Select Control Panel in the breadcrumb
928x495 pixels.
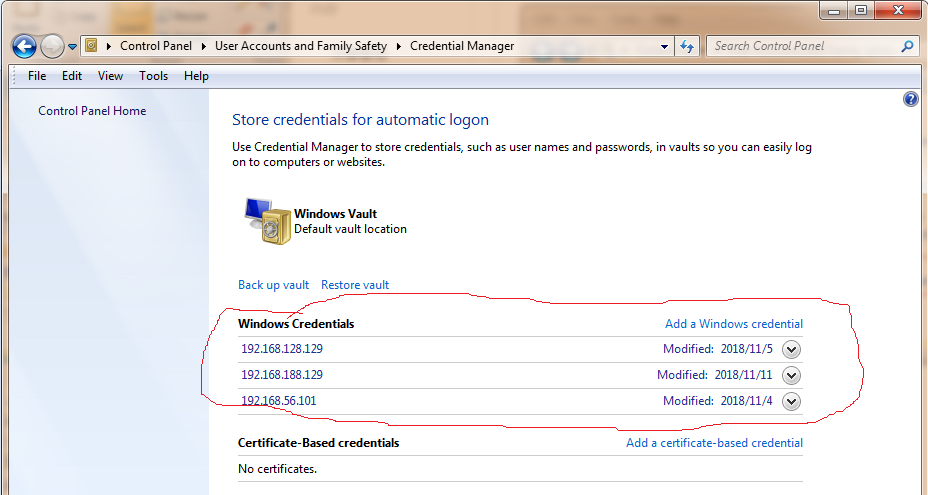pyautogui.click(x=156, y=46)
